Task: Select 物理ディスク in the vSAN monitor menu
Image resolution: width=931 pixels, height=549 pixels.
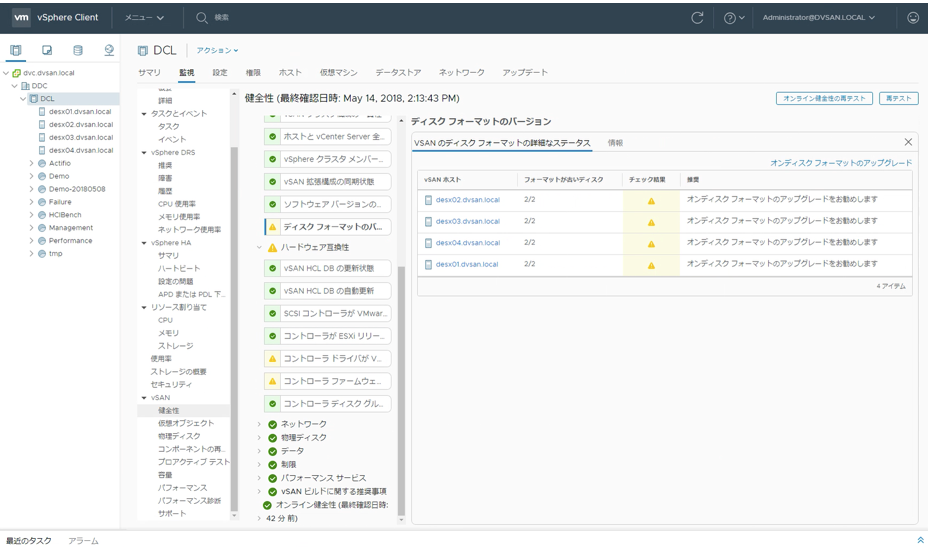Action: pyautogui.click(x=179, y=436)
